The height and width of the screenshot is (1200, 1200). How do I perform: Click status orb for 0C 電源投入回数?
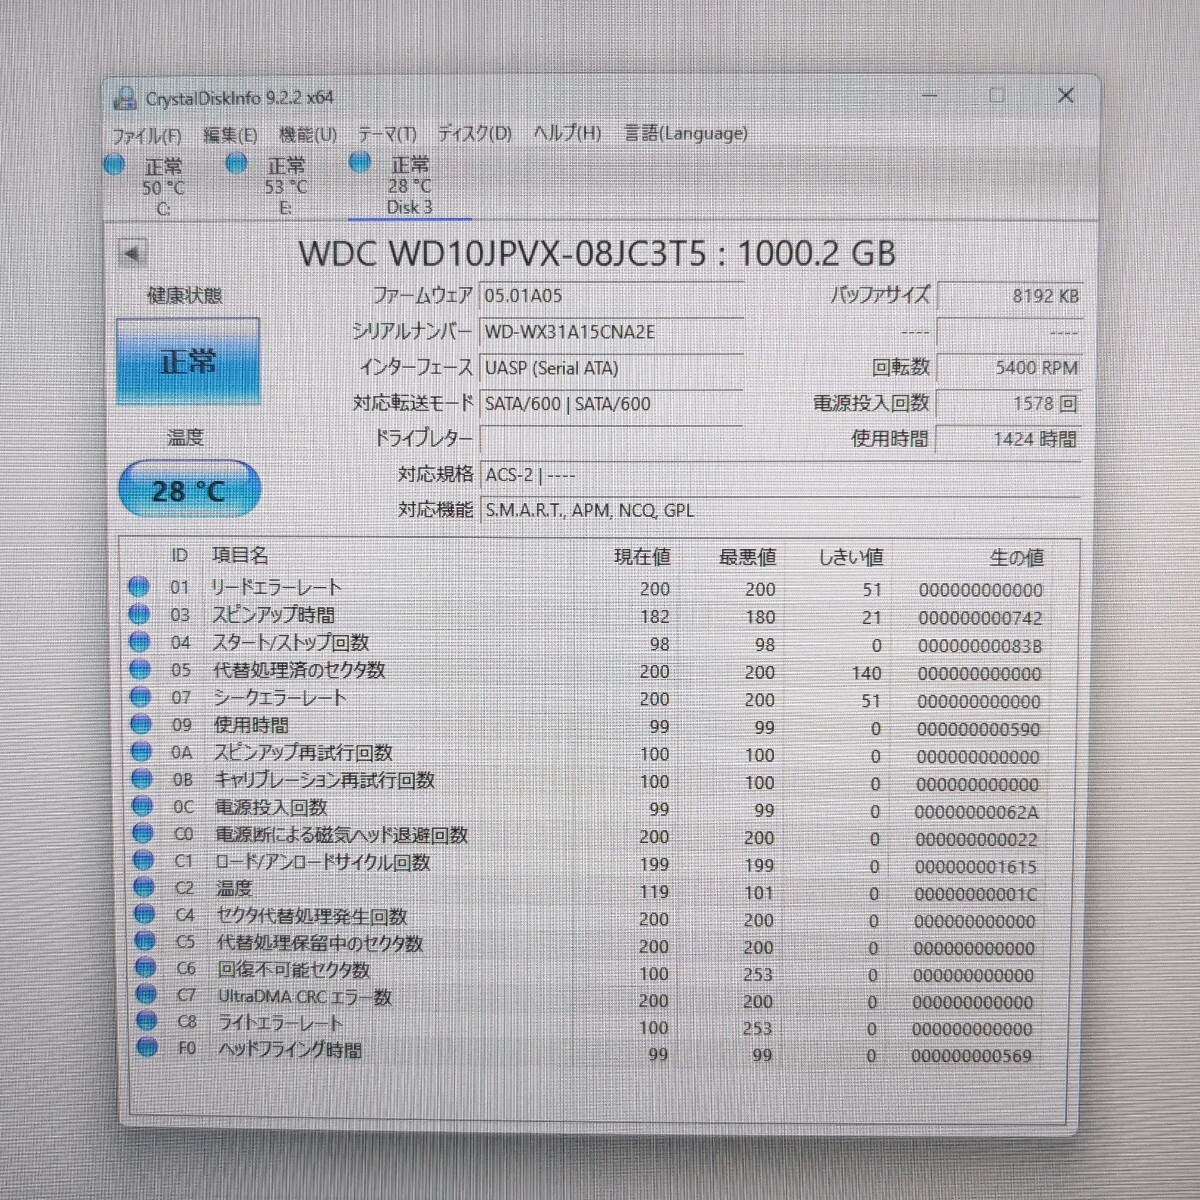click(143, 806)
